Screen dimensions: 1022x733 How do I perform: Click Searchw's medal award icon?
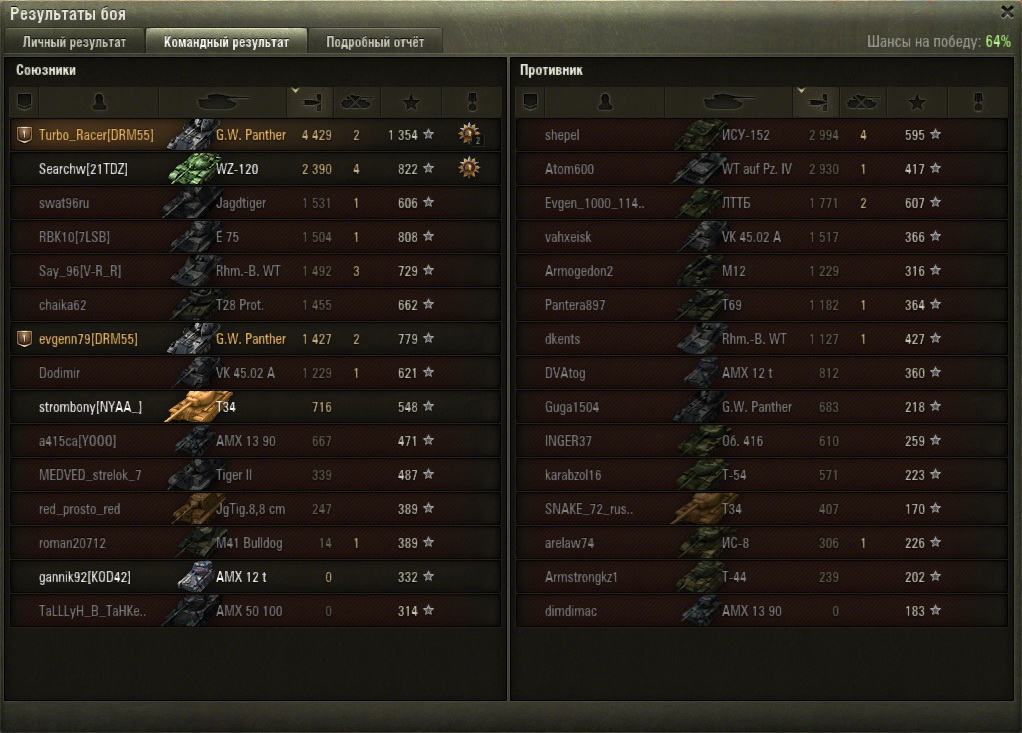(469, 168)
